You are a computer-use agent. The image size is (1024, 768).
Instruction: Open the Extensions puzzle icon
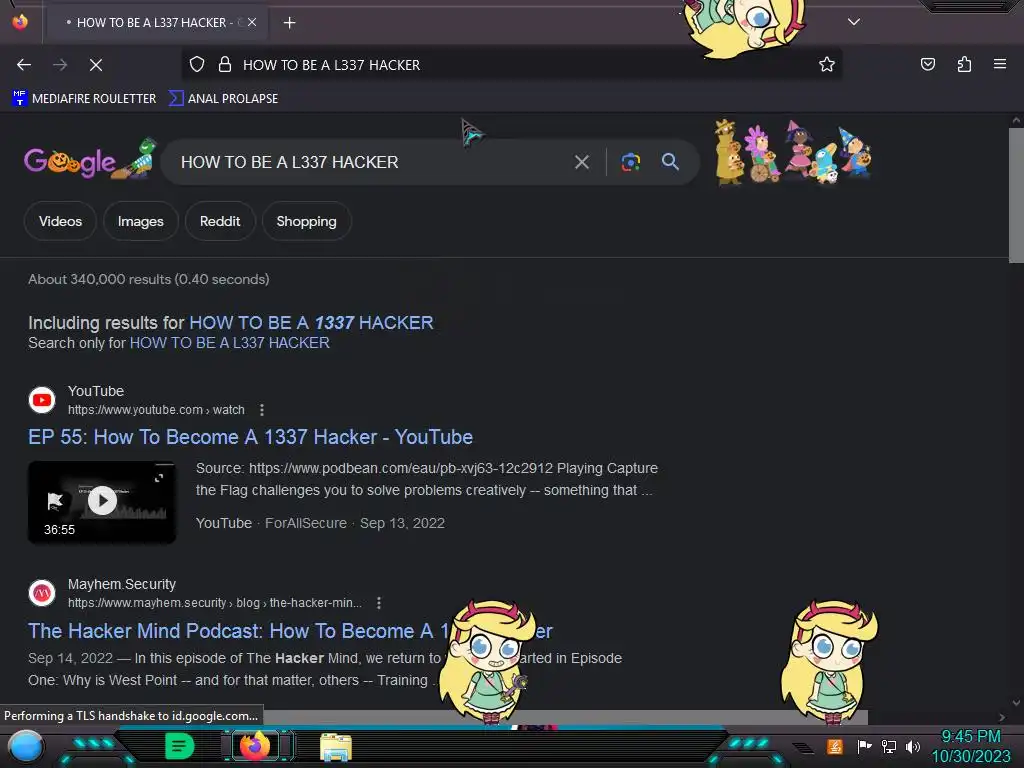(964, 64)
